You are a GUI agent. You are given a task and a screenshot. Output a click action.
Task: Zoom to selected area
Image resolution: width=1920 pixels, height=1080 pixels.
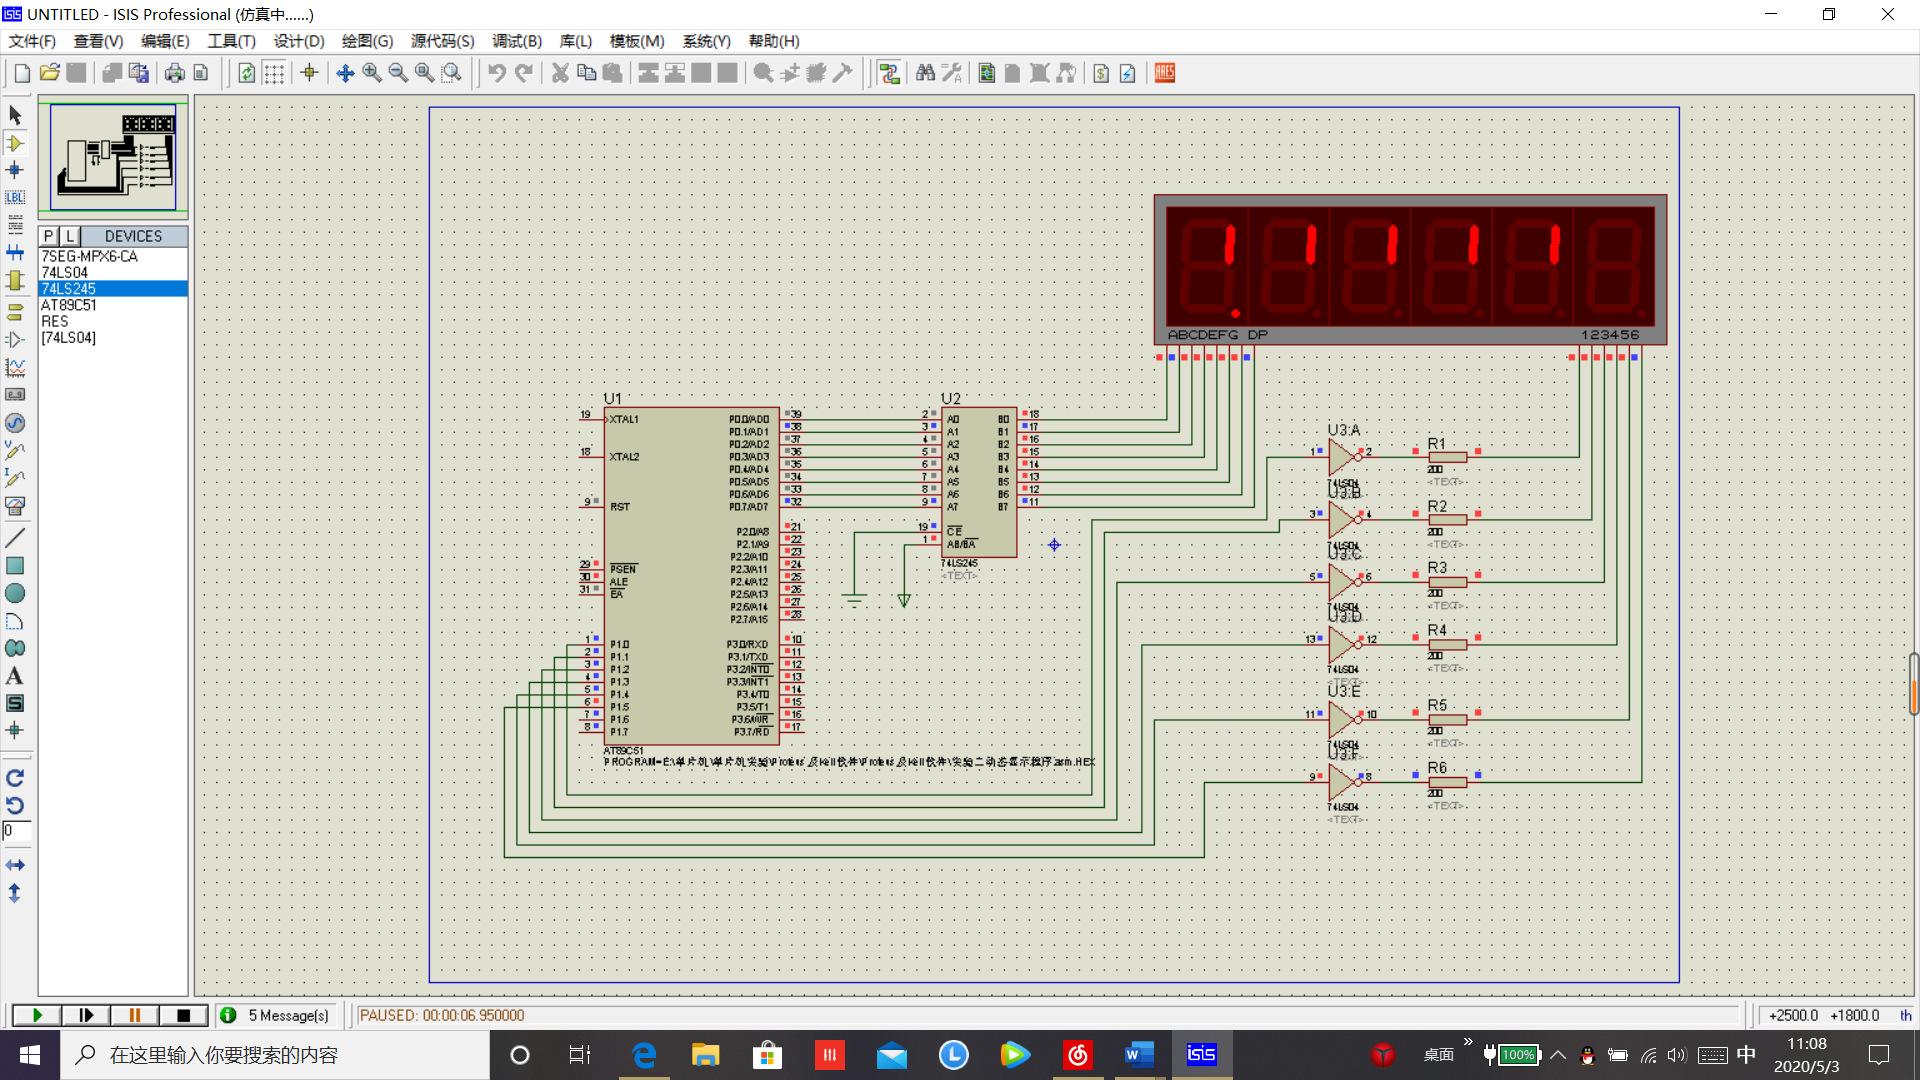click(x=452, y=73)
